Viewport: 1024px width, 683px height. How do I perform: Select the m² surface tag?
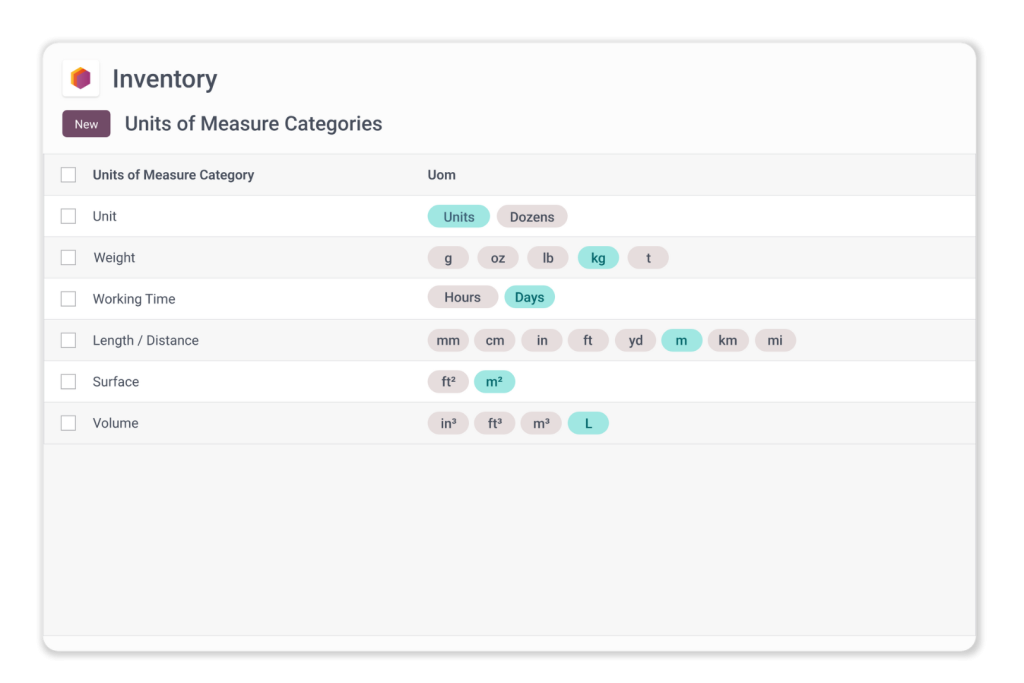click(494, 381)
